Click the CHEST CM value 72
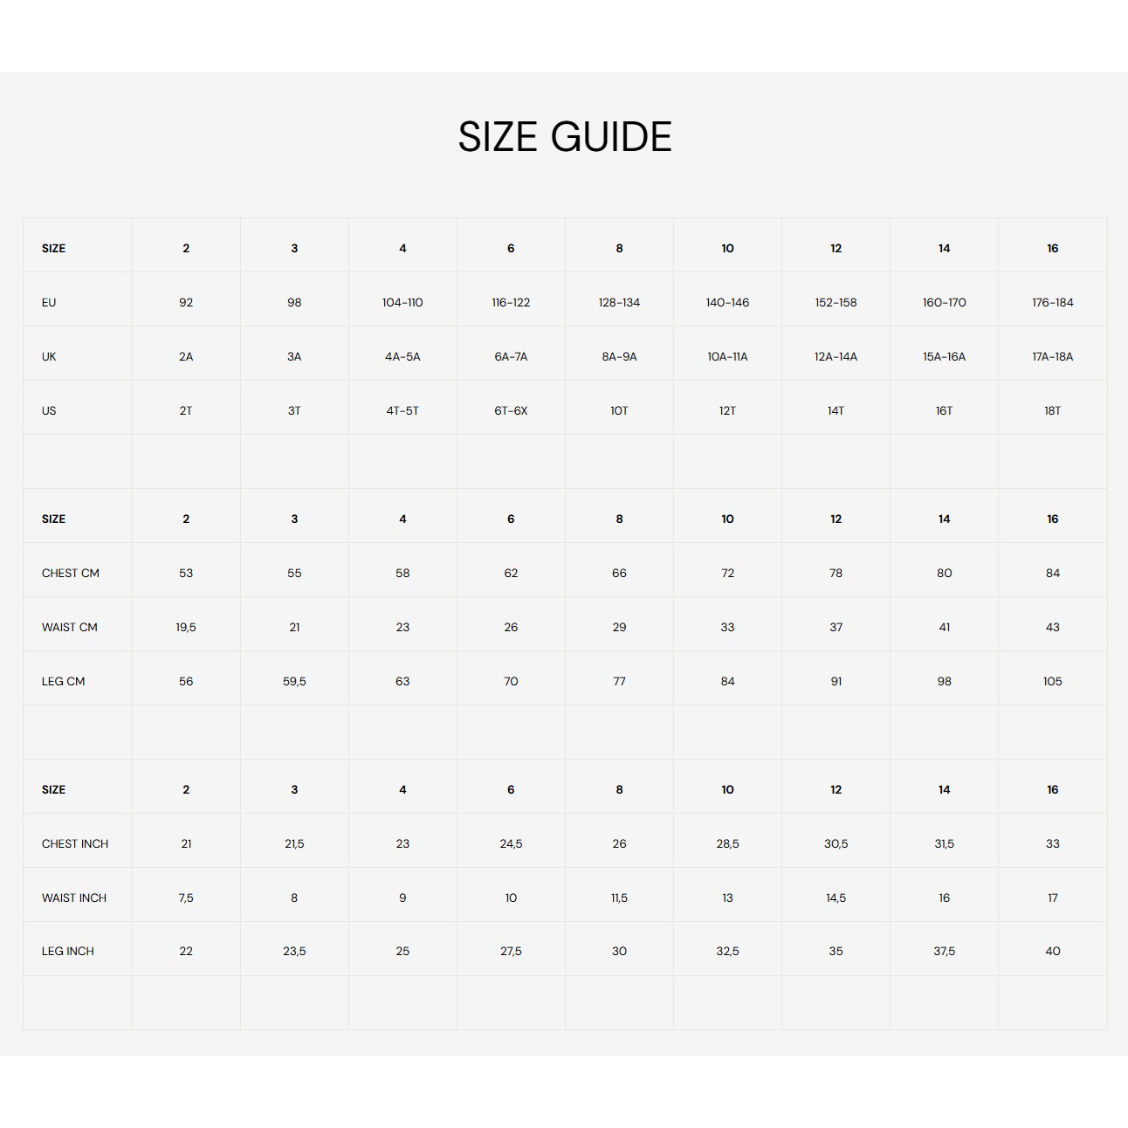The height and width of the screenshot is (1128, 1128). click(x=727, y=573)
